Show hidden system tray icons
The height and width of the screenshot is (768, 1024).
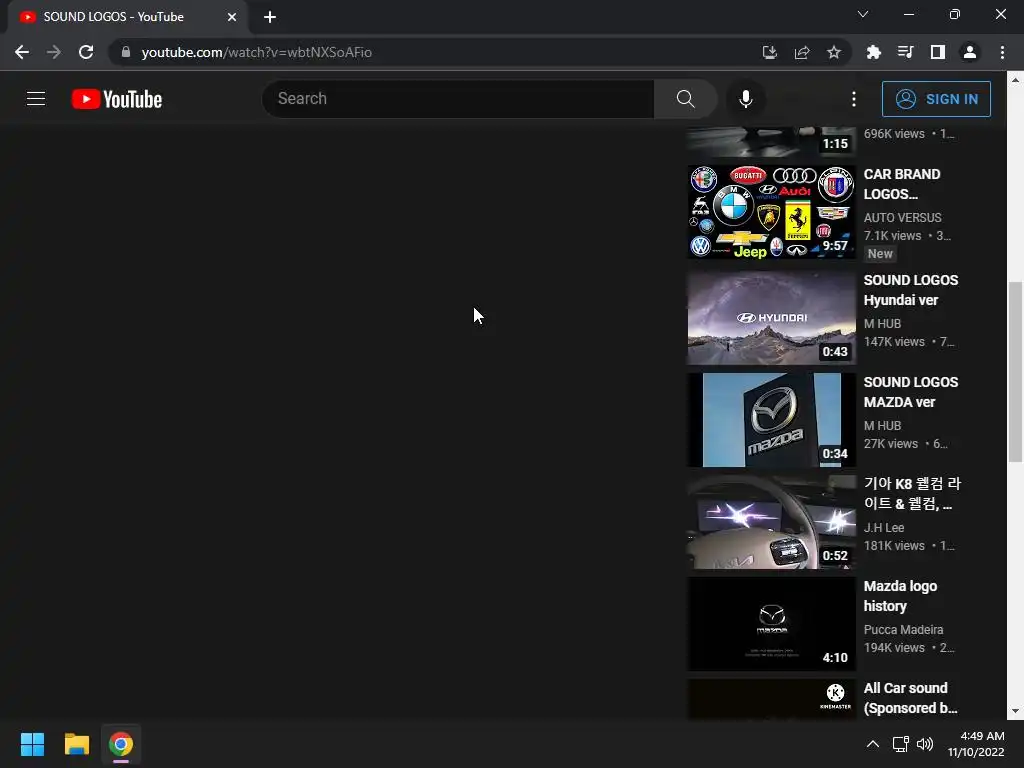point(872,744)
